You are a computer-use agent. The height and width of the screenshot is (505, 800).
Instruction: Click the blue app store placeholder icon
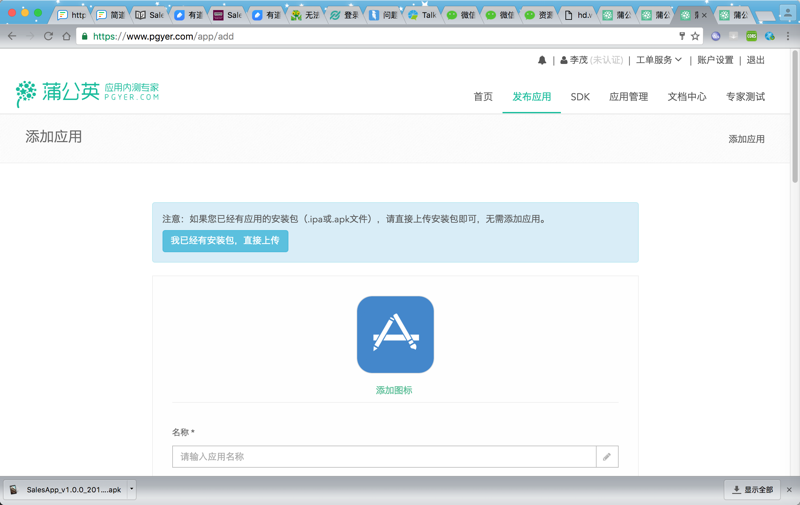395,335
